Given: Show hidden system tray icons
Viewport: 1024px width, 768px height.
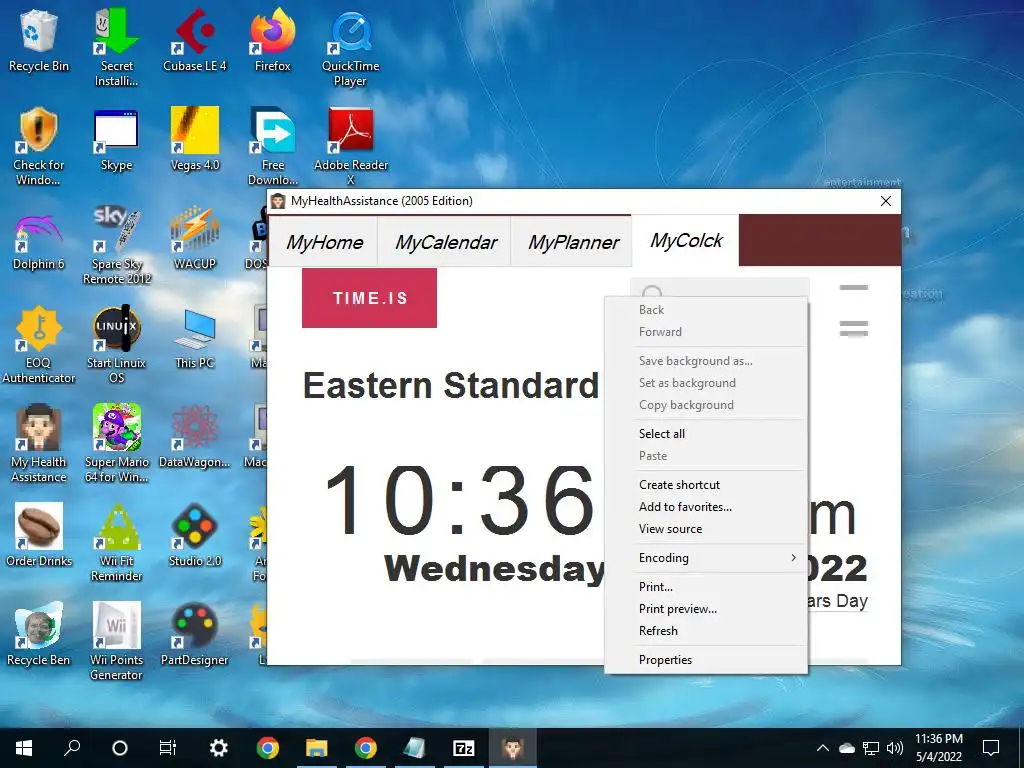Looking at the screenshot, I should click(x=823, y=748).
